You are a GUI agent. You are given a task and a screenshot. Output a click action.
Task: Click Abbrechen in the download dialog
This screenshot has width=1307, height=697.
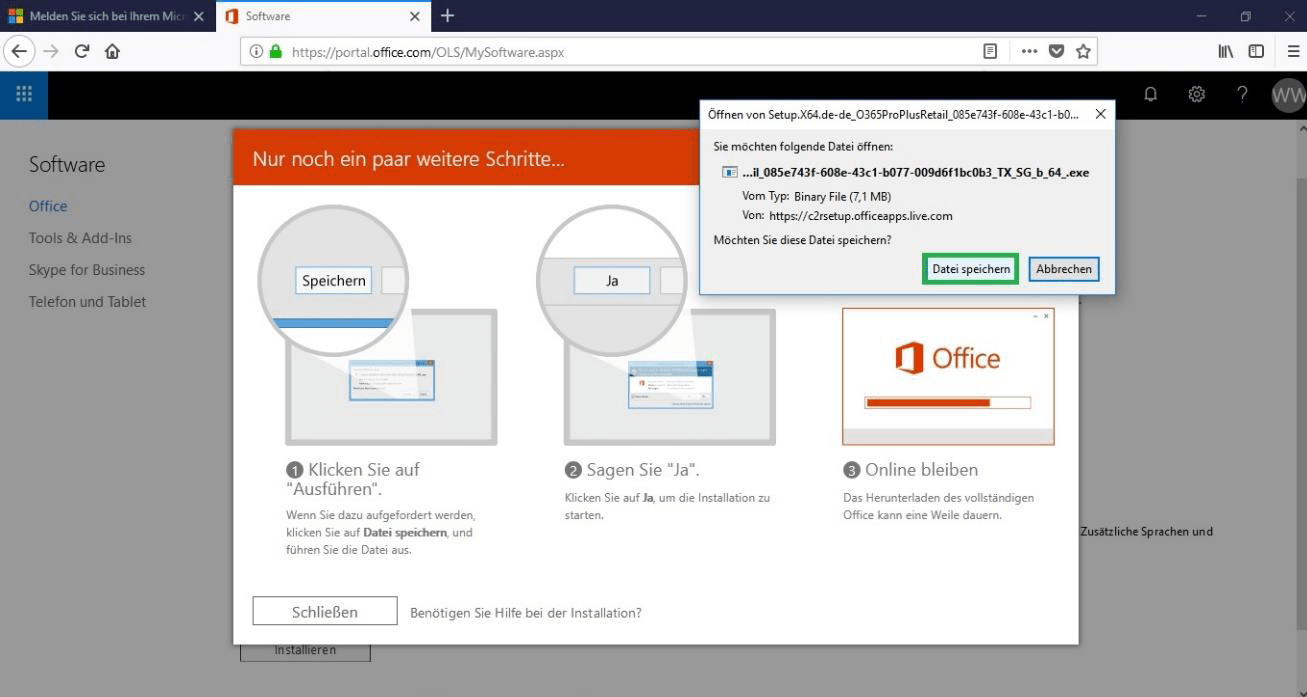tap(1064, 269)
